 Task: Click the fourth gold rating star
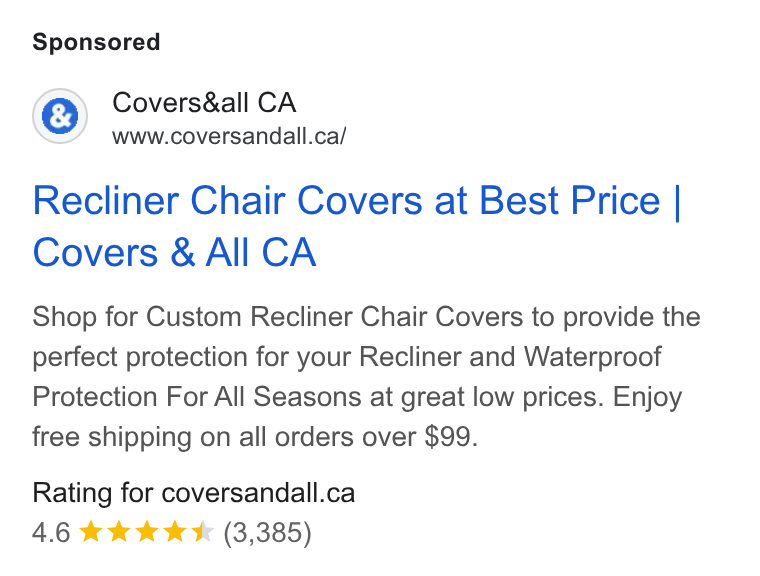[175, 532]
